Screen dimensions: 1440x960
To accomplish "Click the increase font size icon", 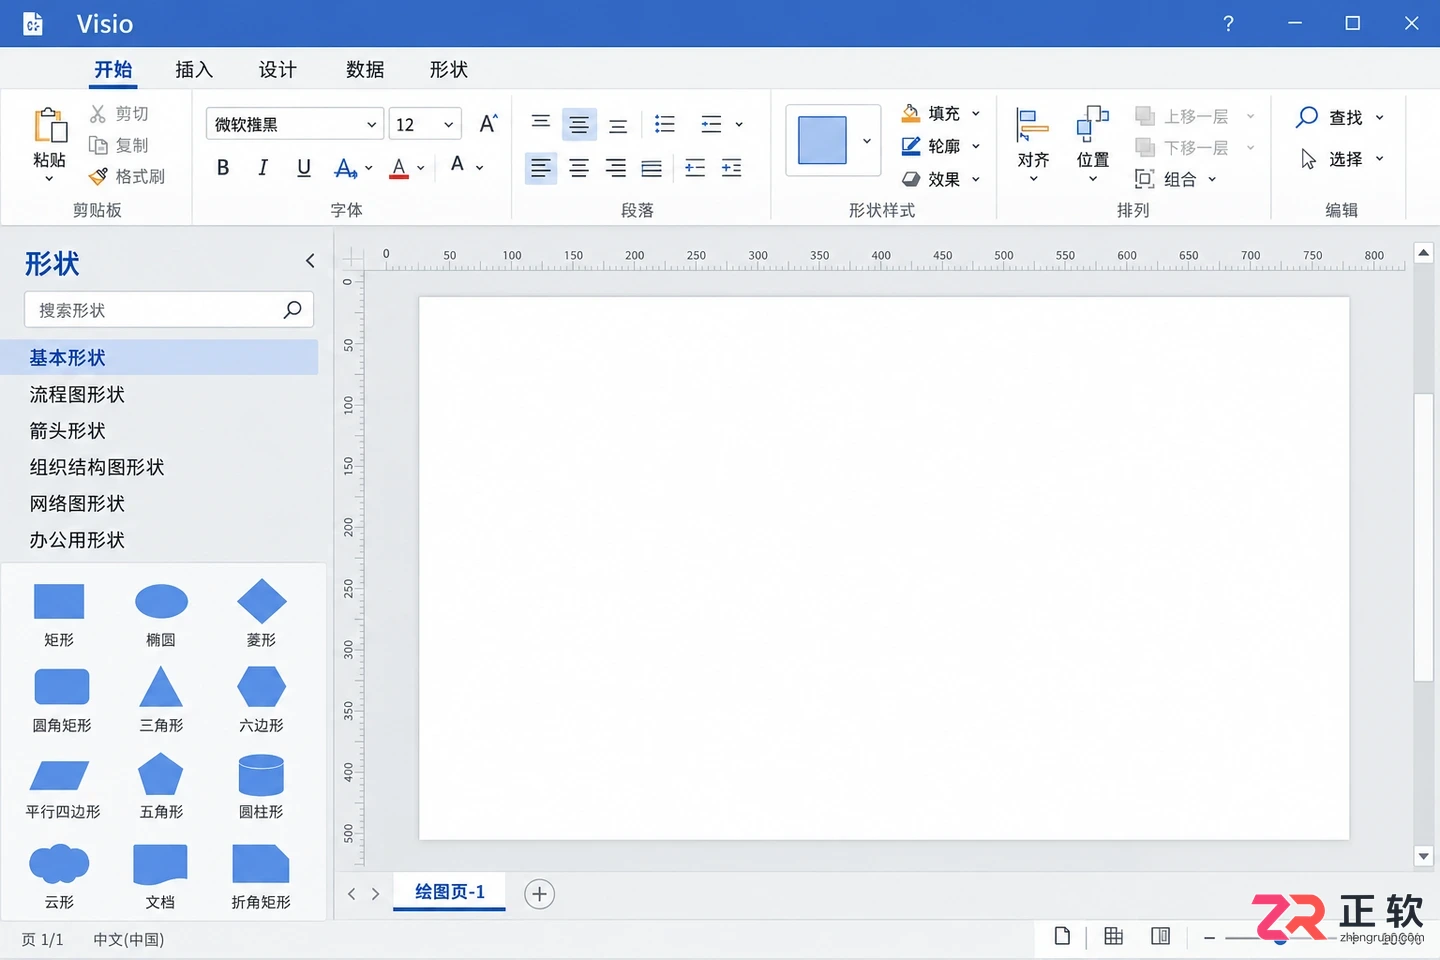I will [x=488, y=123].
